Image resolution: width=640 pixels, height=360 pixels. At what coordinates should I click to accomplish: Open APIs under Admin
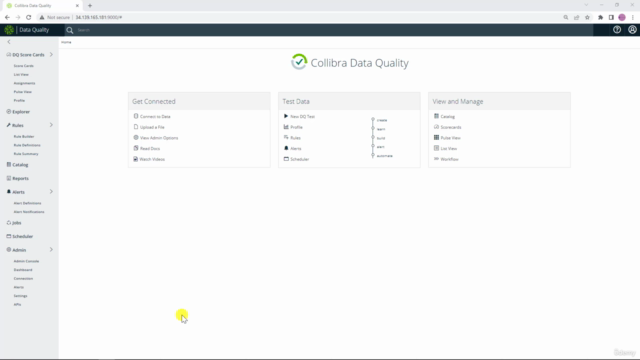click(17, 304)
